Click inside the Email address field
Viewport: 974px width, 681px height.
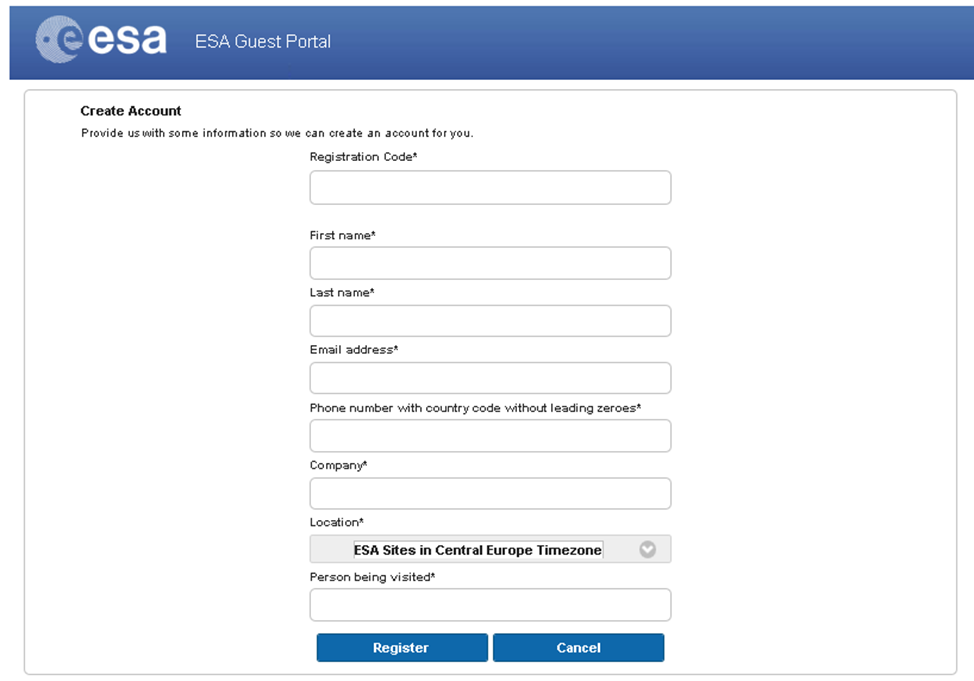point(490,378)
